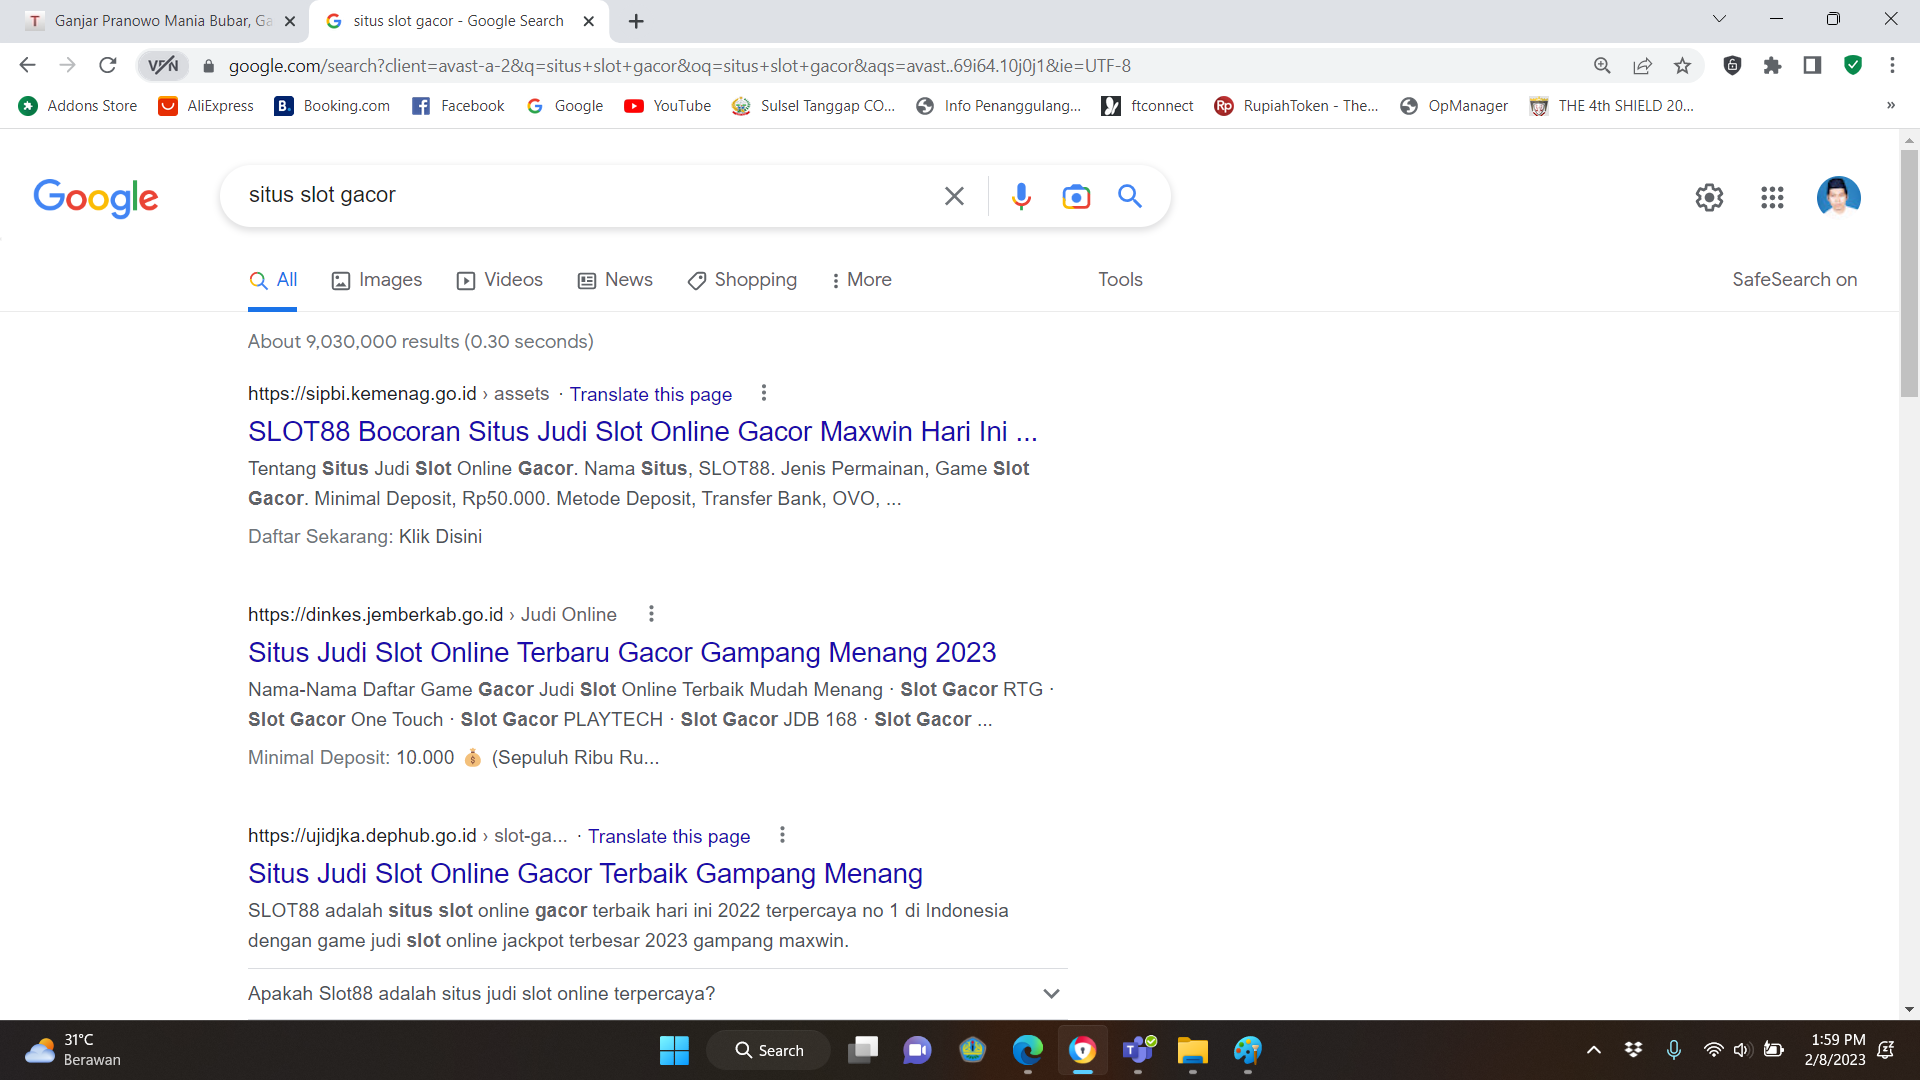Screen dimensions: 1920x1080
Task: Expand the Slot88 terpercaya question
Action: click(1051, 993)
